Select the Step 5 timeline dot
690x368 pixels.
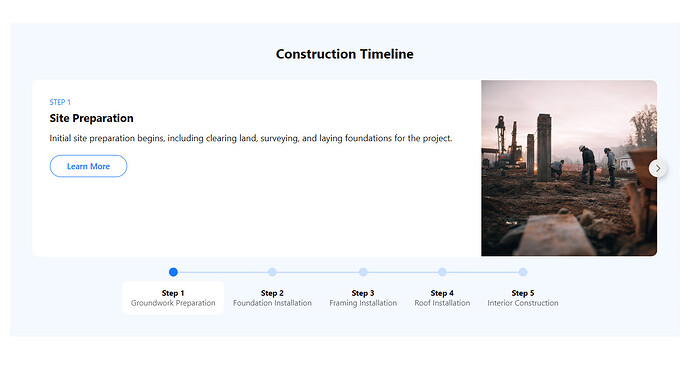point(523,272)
